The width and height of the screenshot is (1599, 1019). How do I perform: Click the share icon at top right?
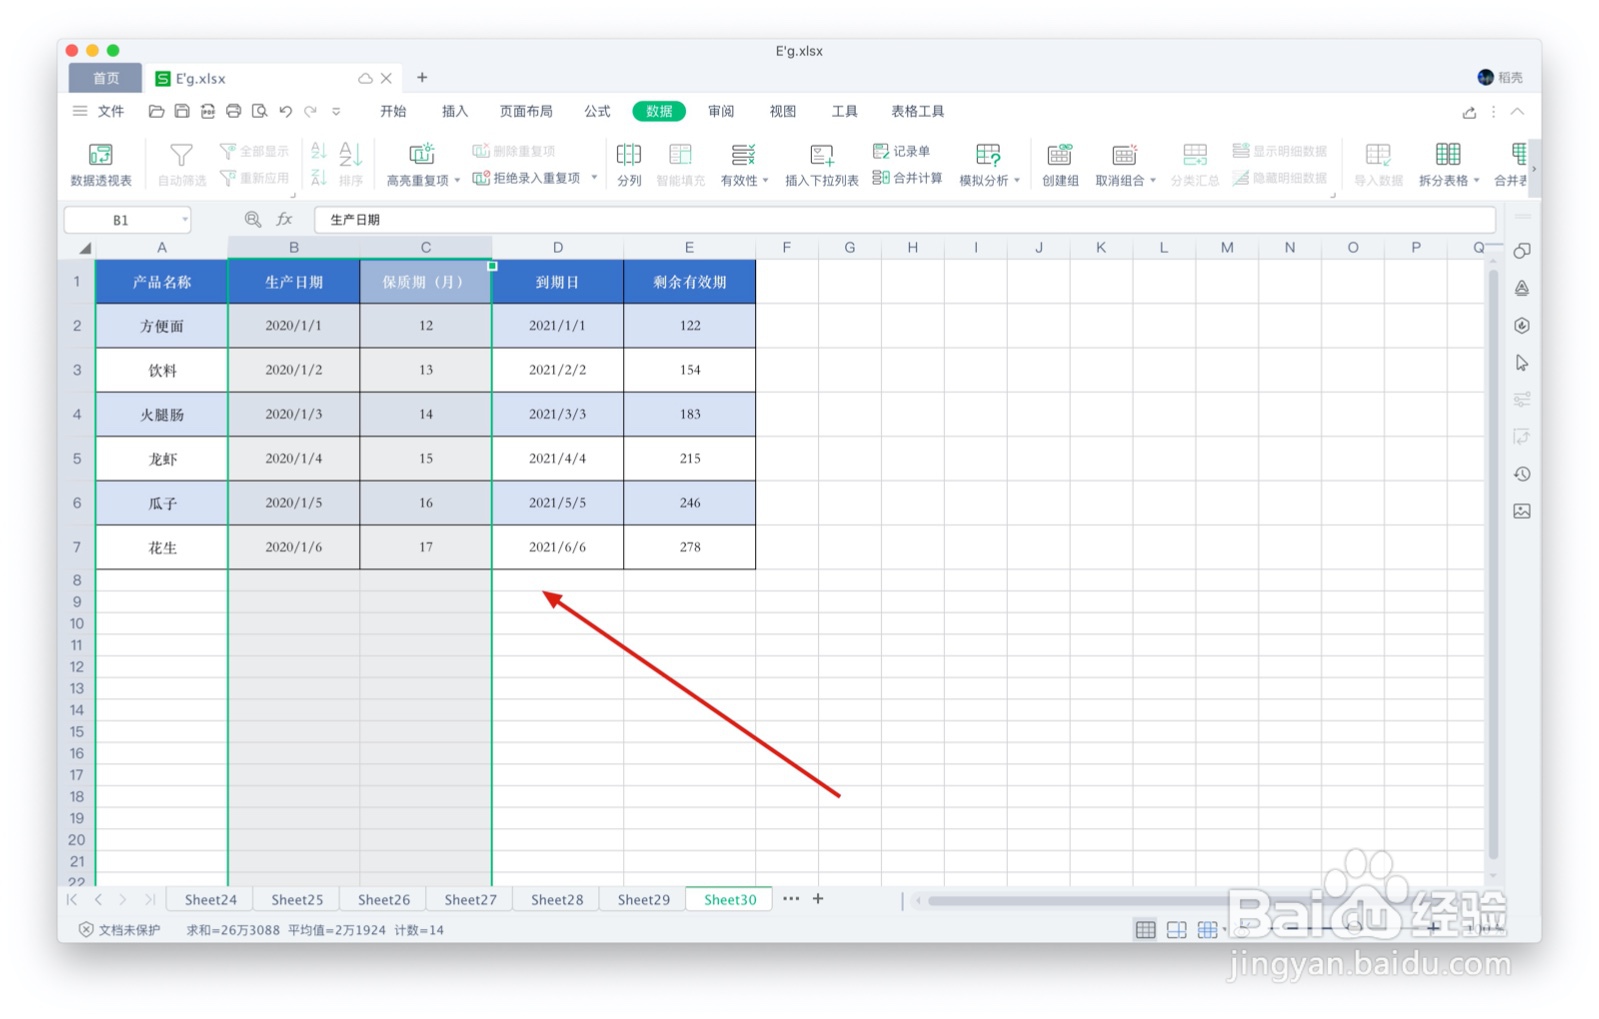point(1469,112)
